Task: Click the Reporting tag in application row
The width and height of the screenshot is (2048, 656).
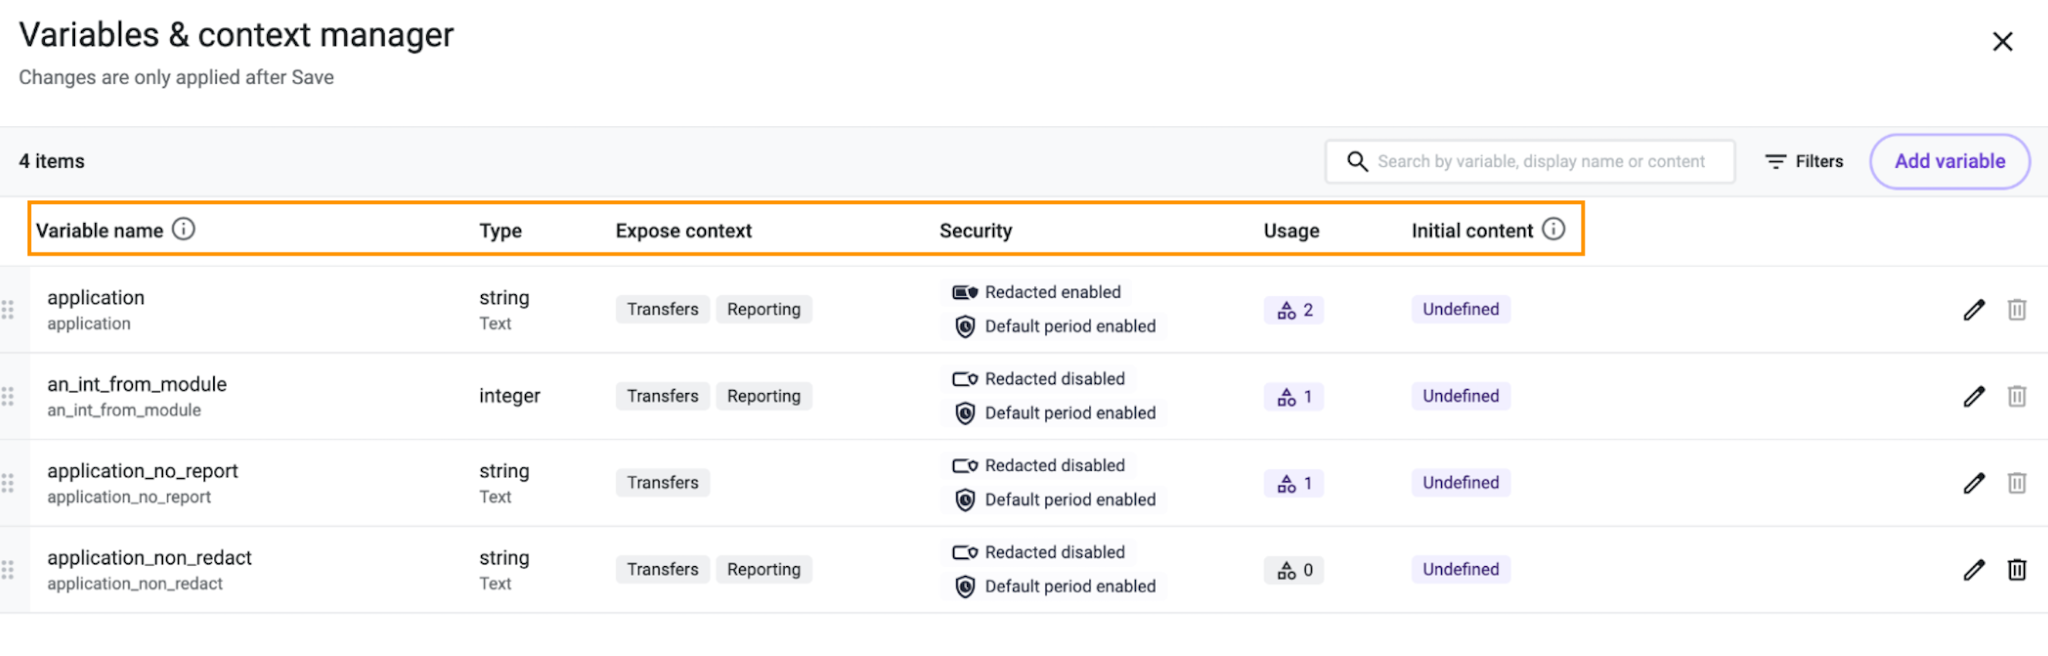Action: coord(764,309)
